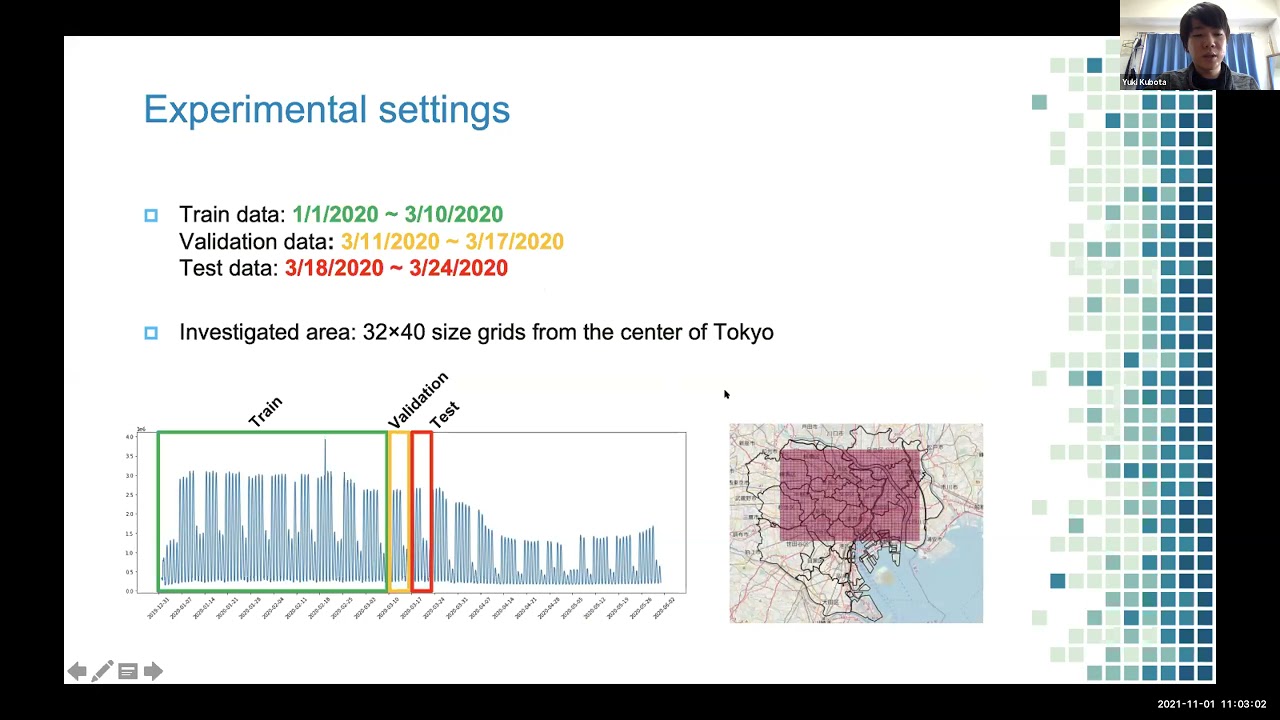
Task: Open the slide menu icon
Action: [127, 671]
